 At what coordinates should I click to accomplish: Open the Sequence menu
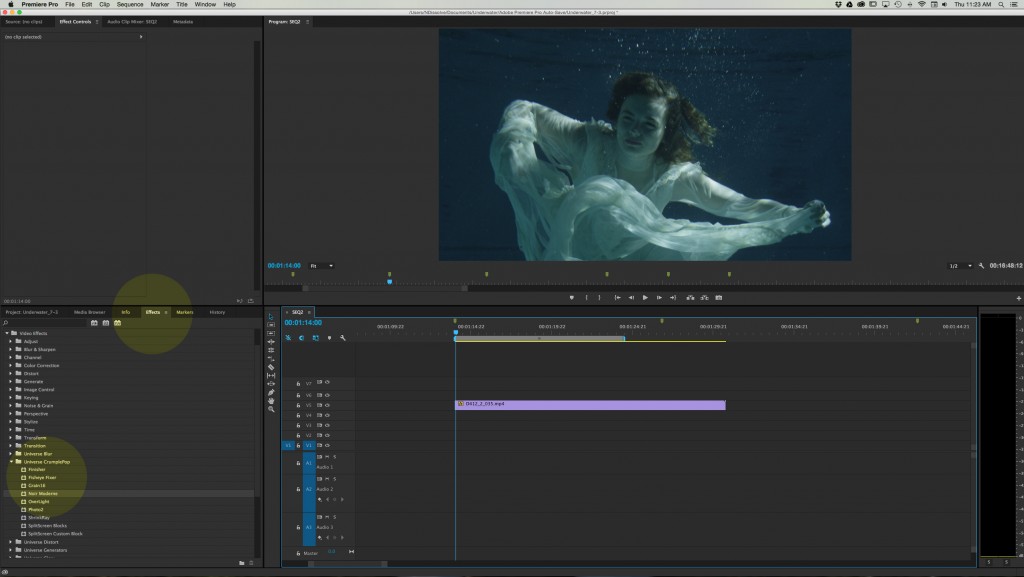pos(130,4)
